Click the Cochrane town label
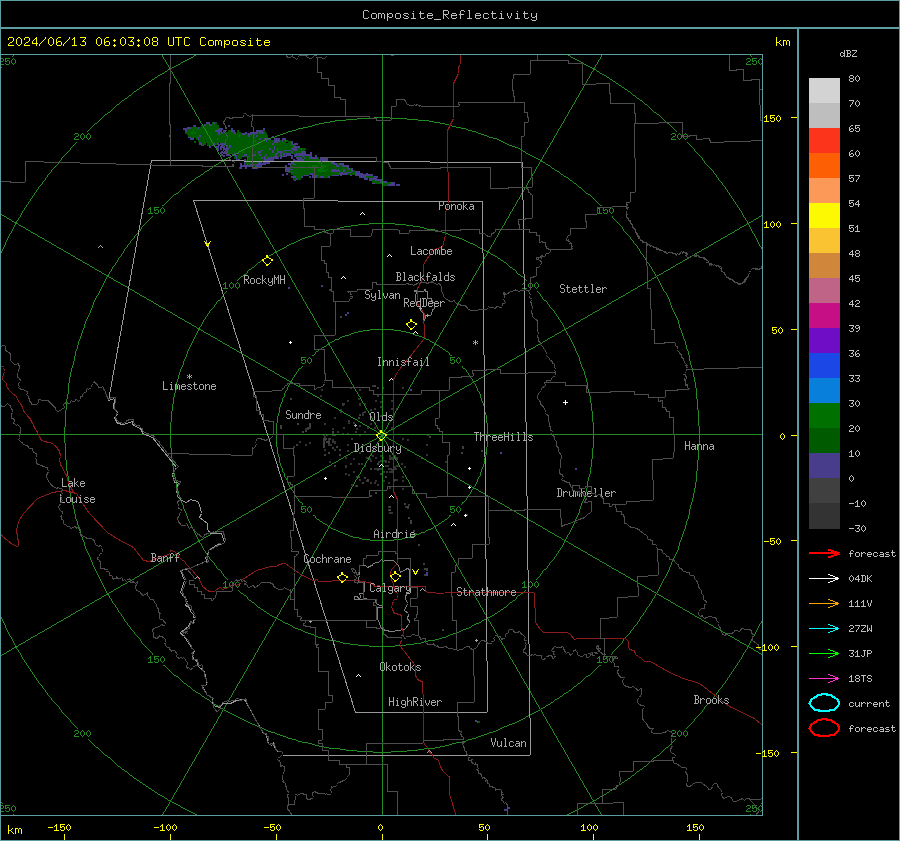 (x=327, y=559)
